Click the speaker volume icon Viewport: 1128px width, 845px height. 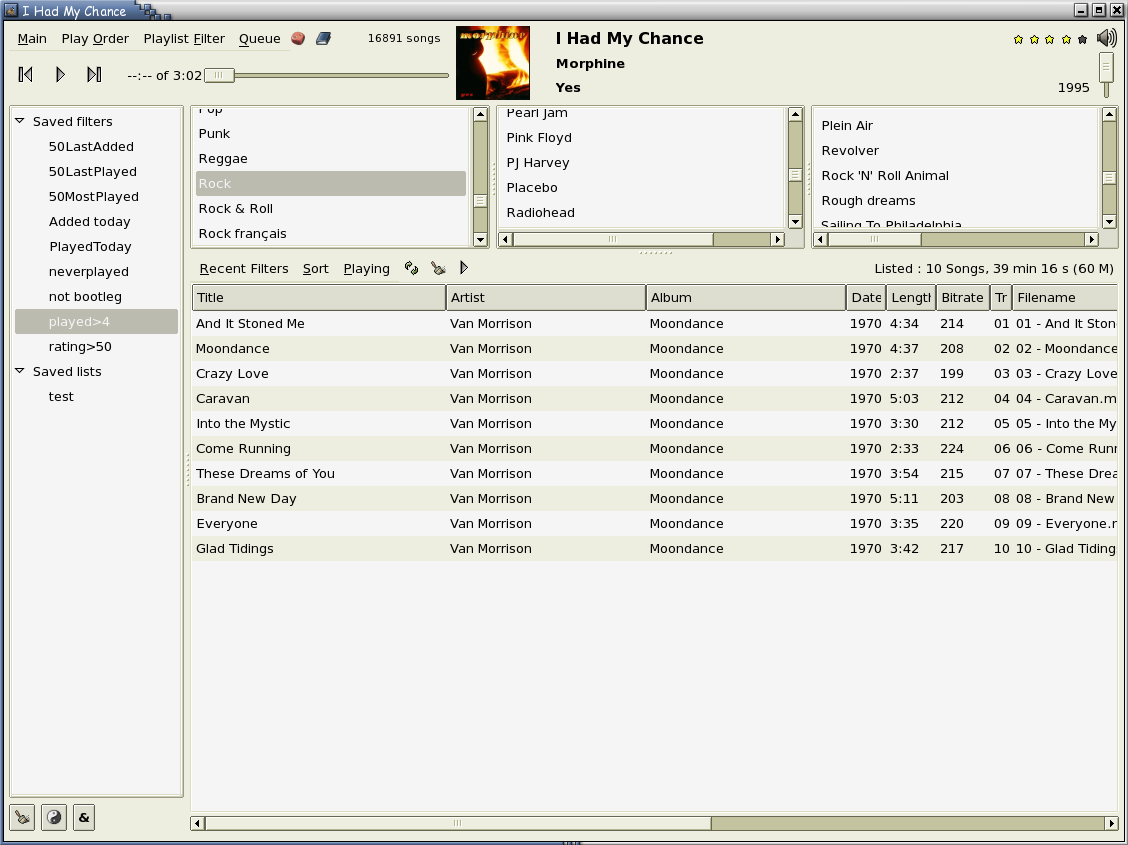click(1106, 39)
